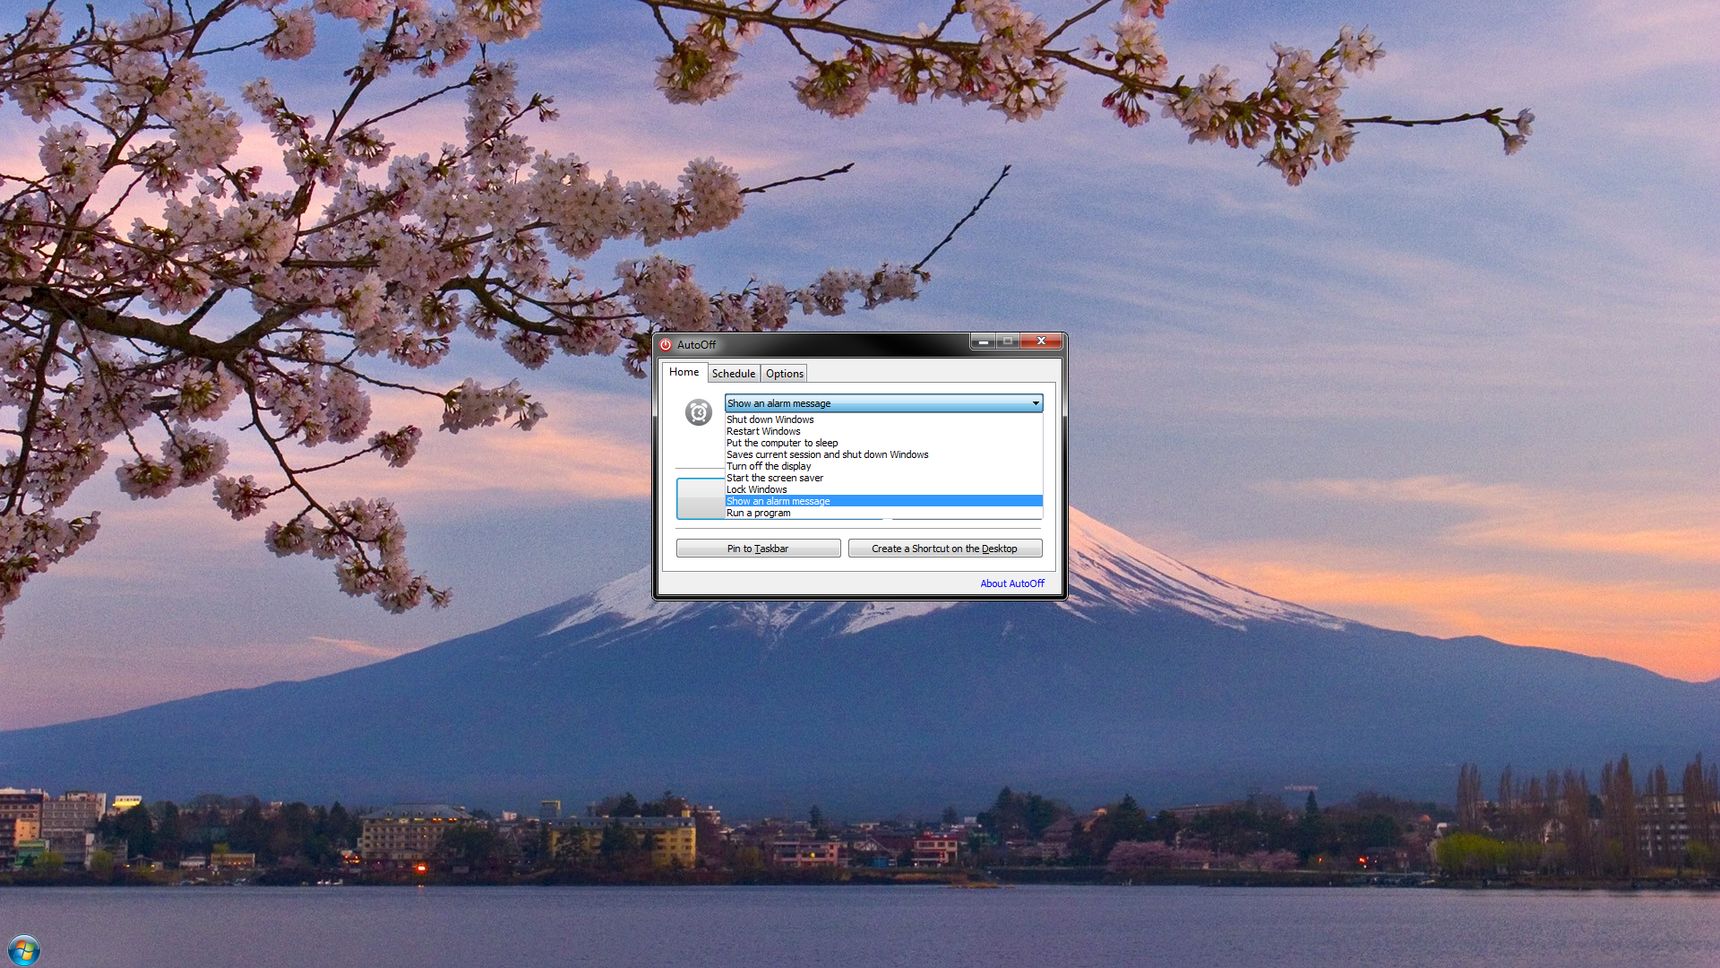Choose 'Run a program' option
Viewport: 1720px width, 968px height.
tap(883, 513)
